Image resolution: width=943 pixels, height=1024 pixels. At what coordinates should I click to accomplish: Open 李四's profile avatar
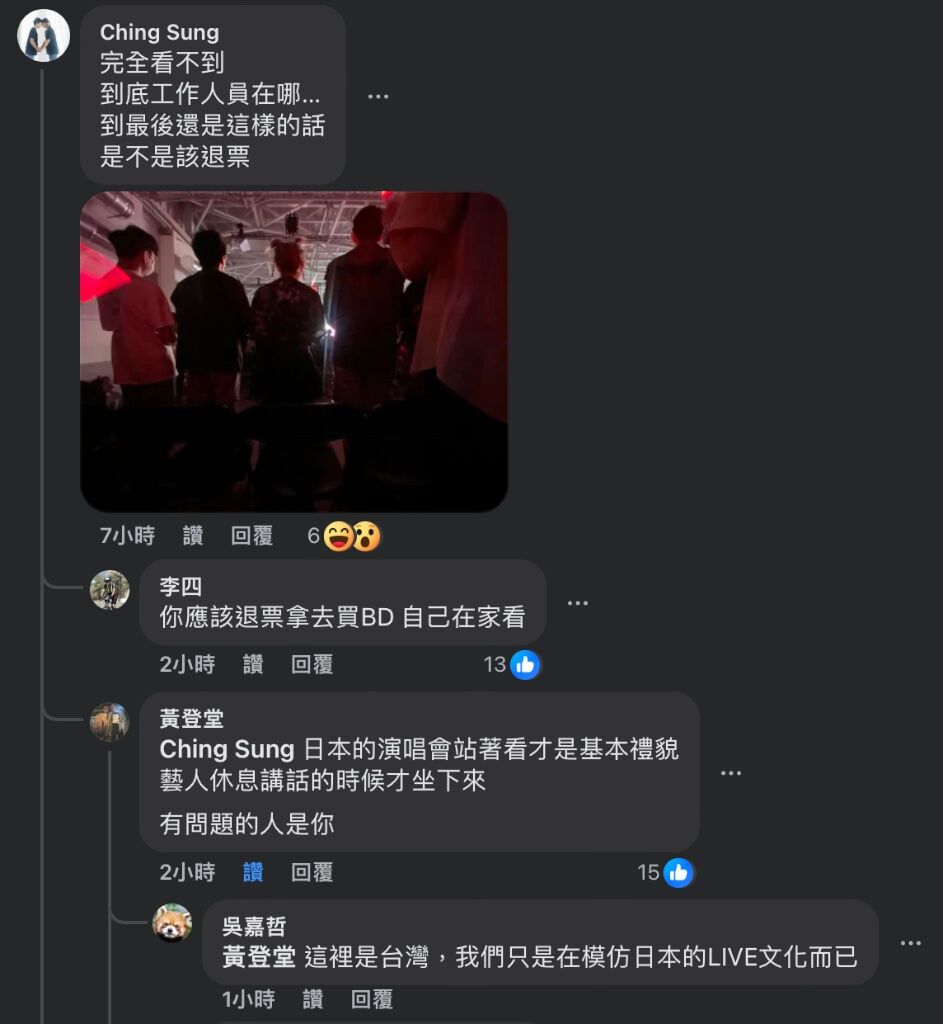tap(110, 590)
